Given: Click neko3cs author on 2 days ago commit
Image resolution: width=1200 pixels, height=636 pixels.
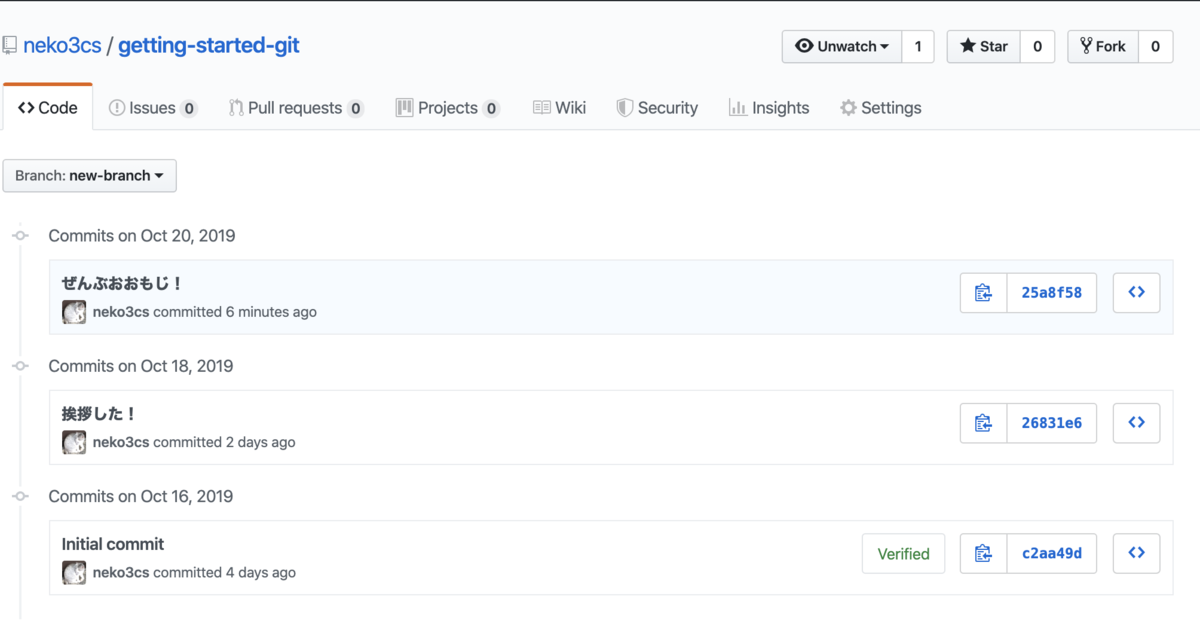Looking at the screenshot, I should coord(121,442).
